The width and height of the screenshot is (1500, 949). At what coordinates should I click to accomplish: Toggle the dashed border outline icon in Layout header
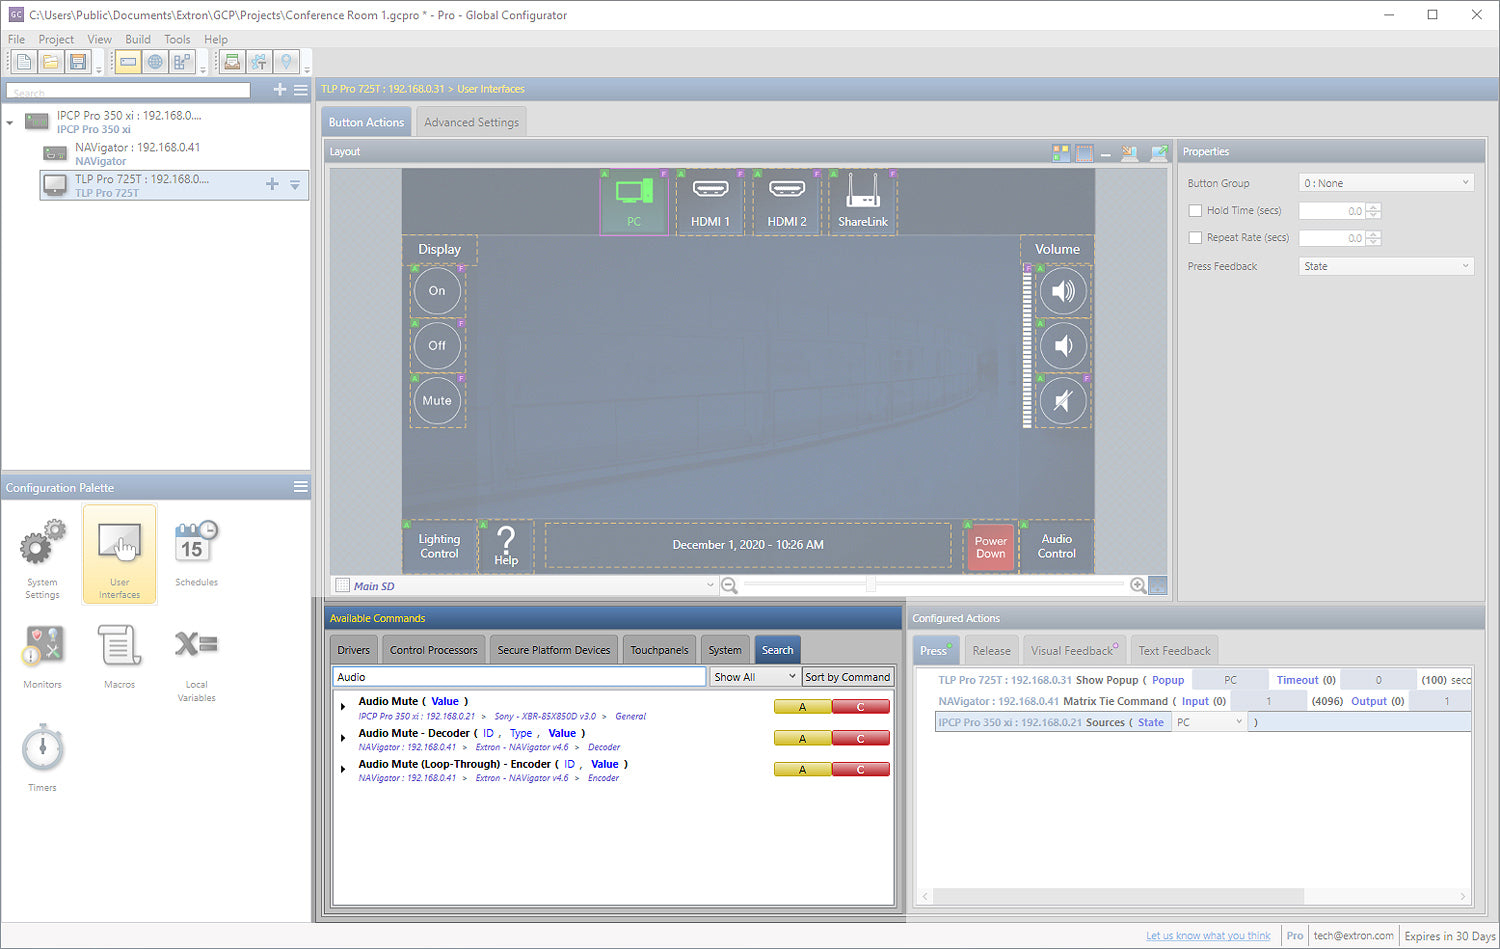coord(1084,153)
